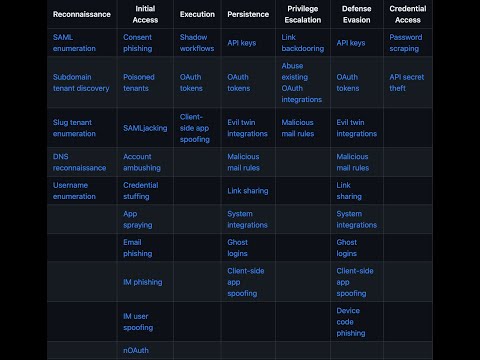Open nOAuth link
Image resolution: width=480 pixels, height=360 pixels.
[136, 350]
